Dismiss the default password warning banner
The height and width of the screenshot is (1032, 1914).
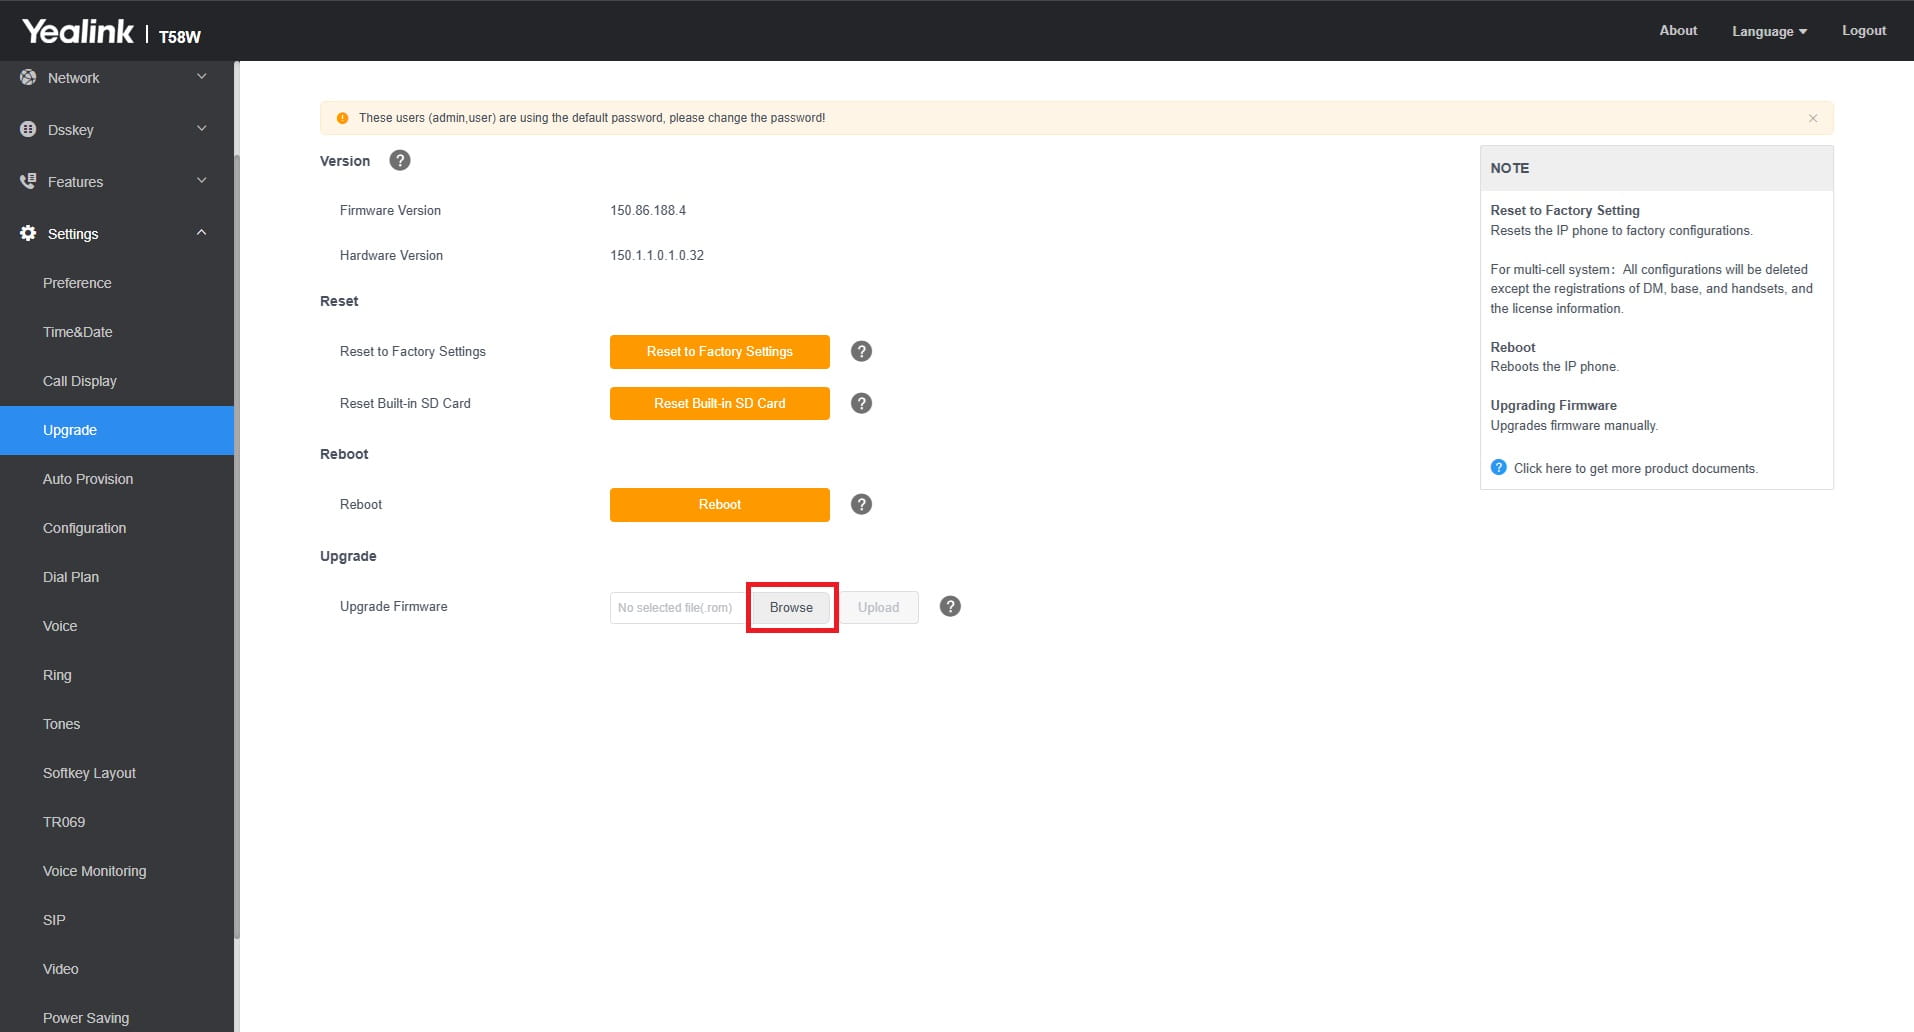1812,118
